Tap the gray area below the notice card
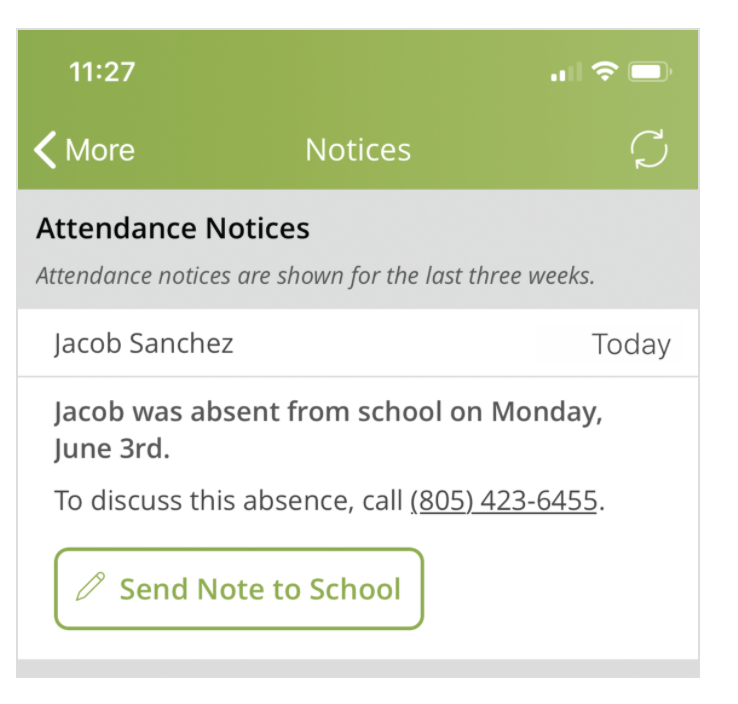The image size is (738, 704). tap(358, 668)
